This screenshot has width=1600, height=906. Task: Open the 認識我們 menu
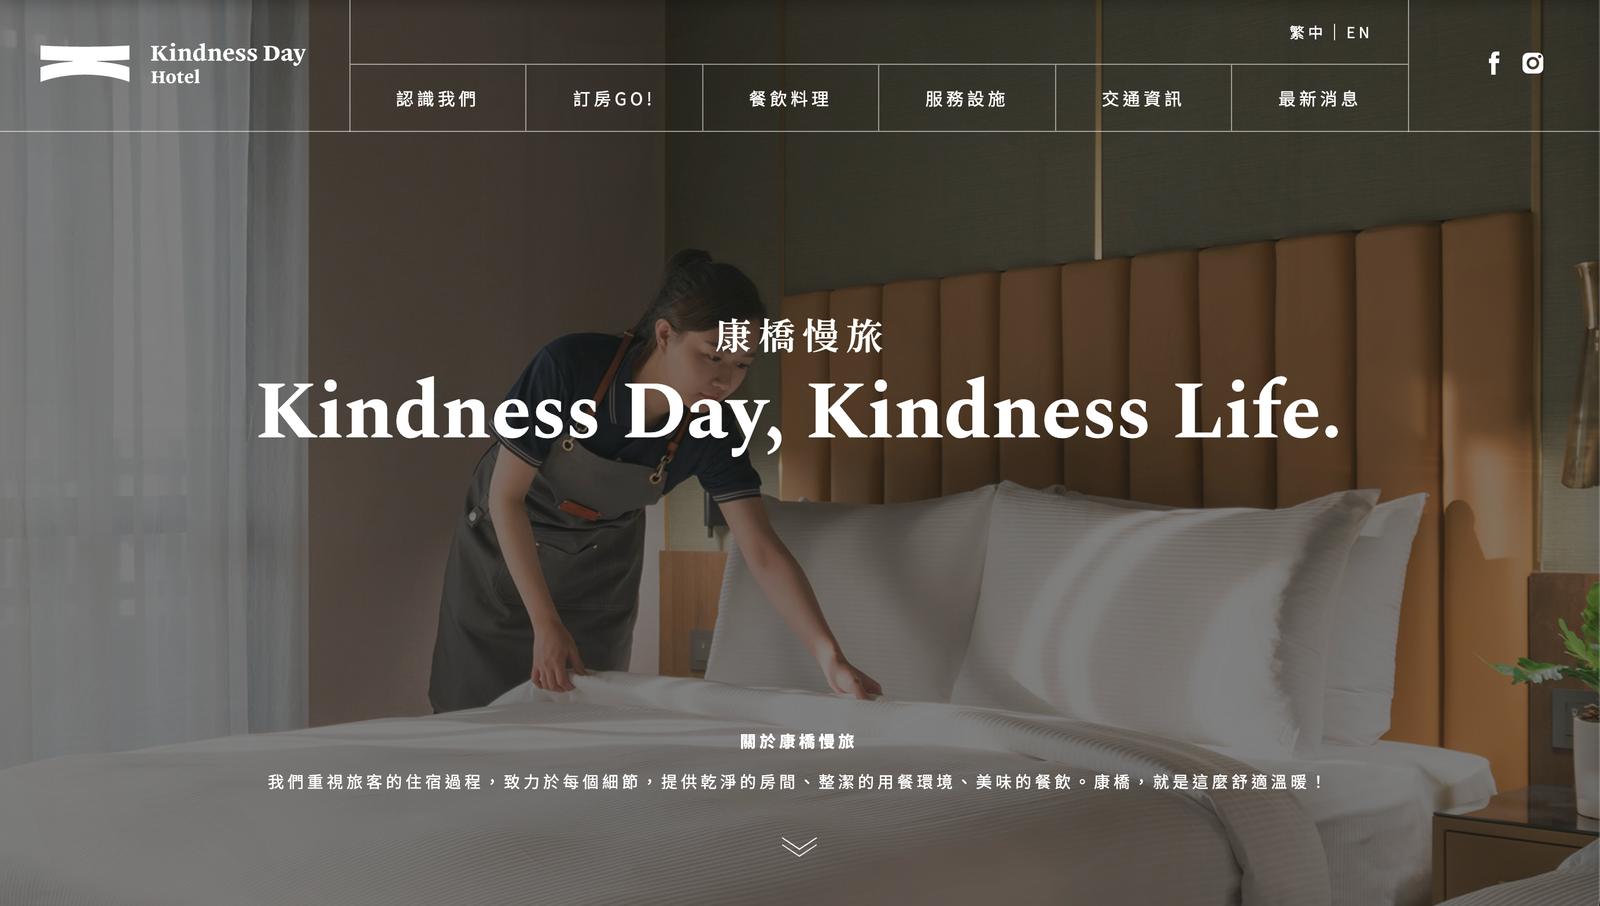click(437, 98)
